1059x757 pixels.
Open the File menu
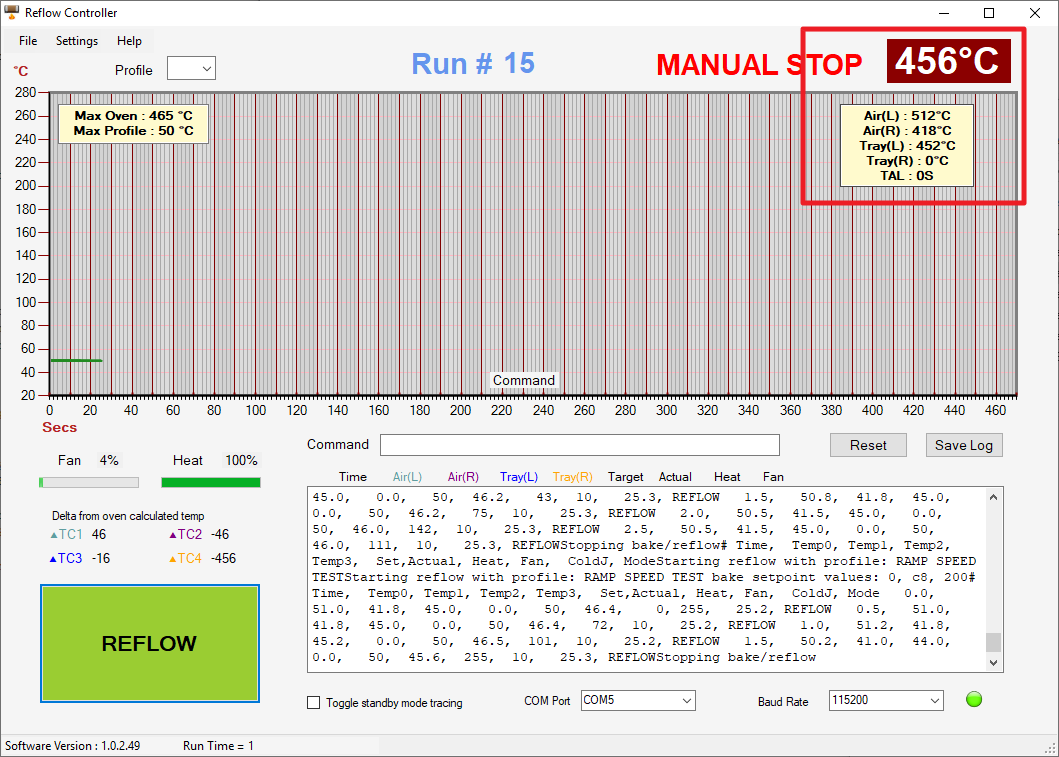tap(27, 41)
